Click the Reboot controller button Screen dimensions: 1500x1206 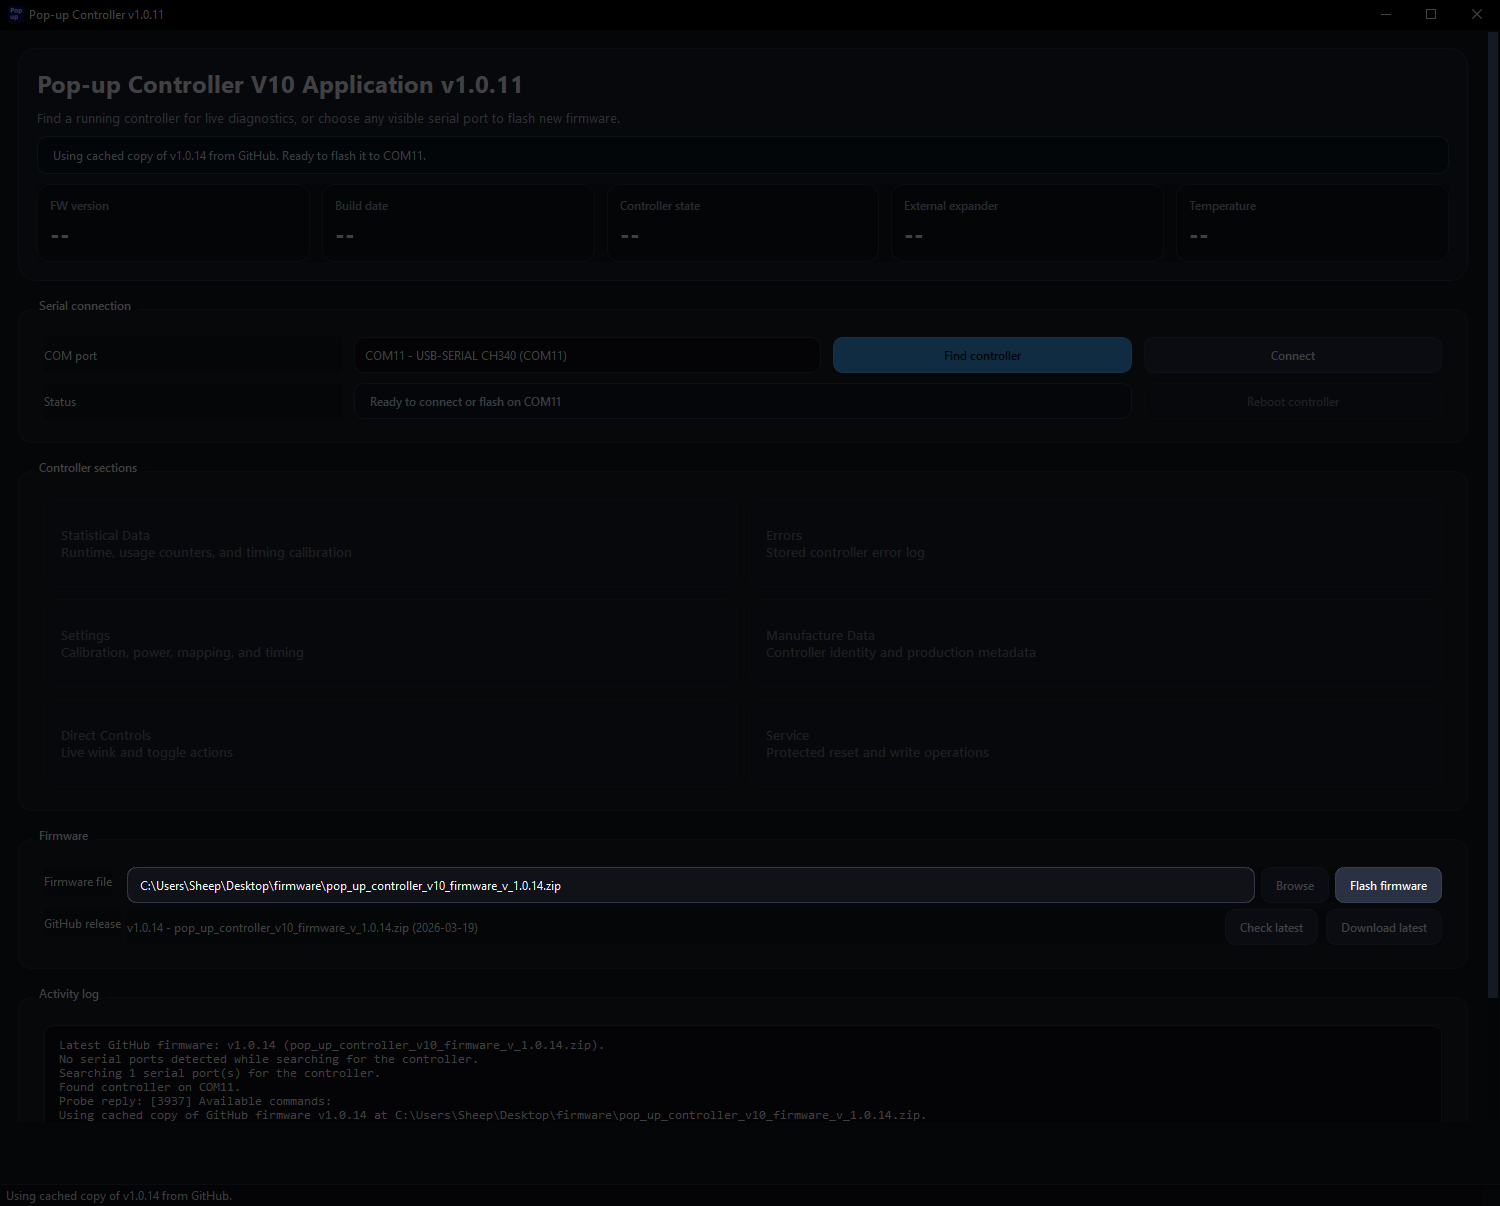[1292, 401]
